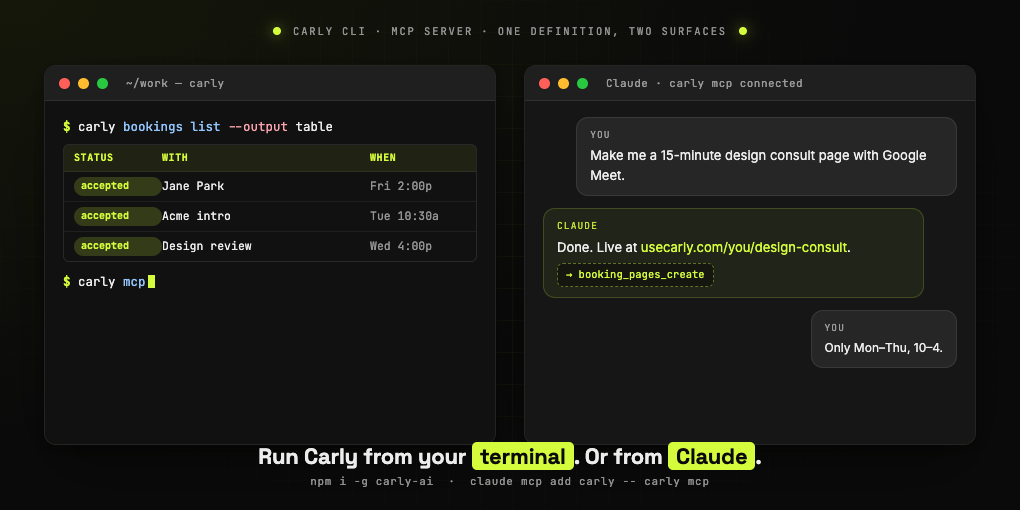Click the accepted badge in Design review row
Image resolution: width=1020 pixels, height=510 pixels.
pos(117,246)
